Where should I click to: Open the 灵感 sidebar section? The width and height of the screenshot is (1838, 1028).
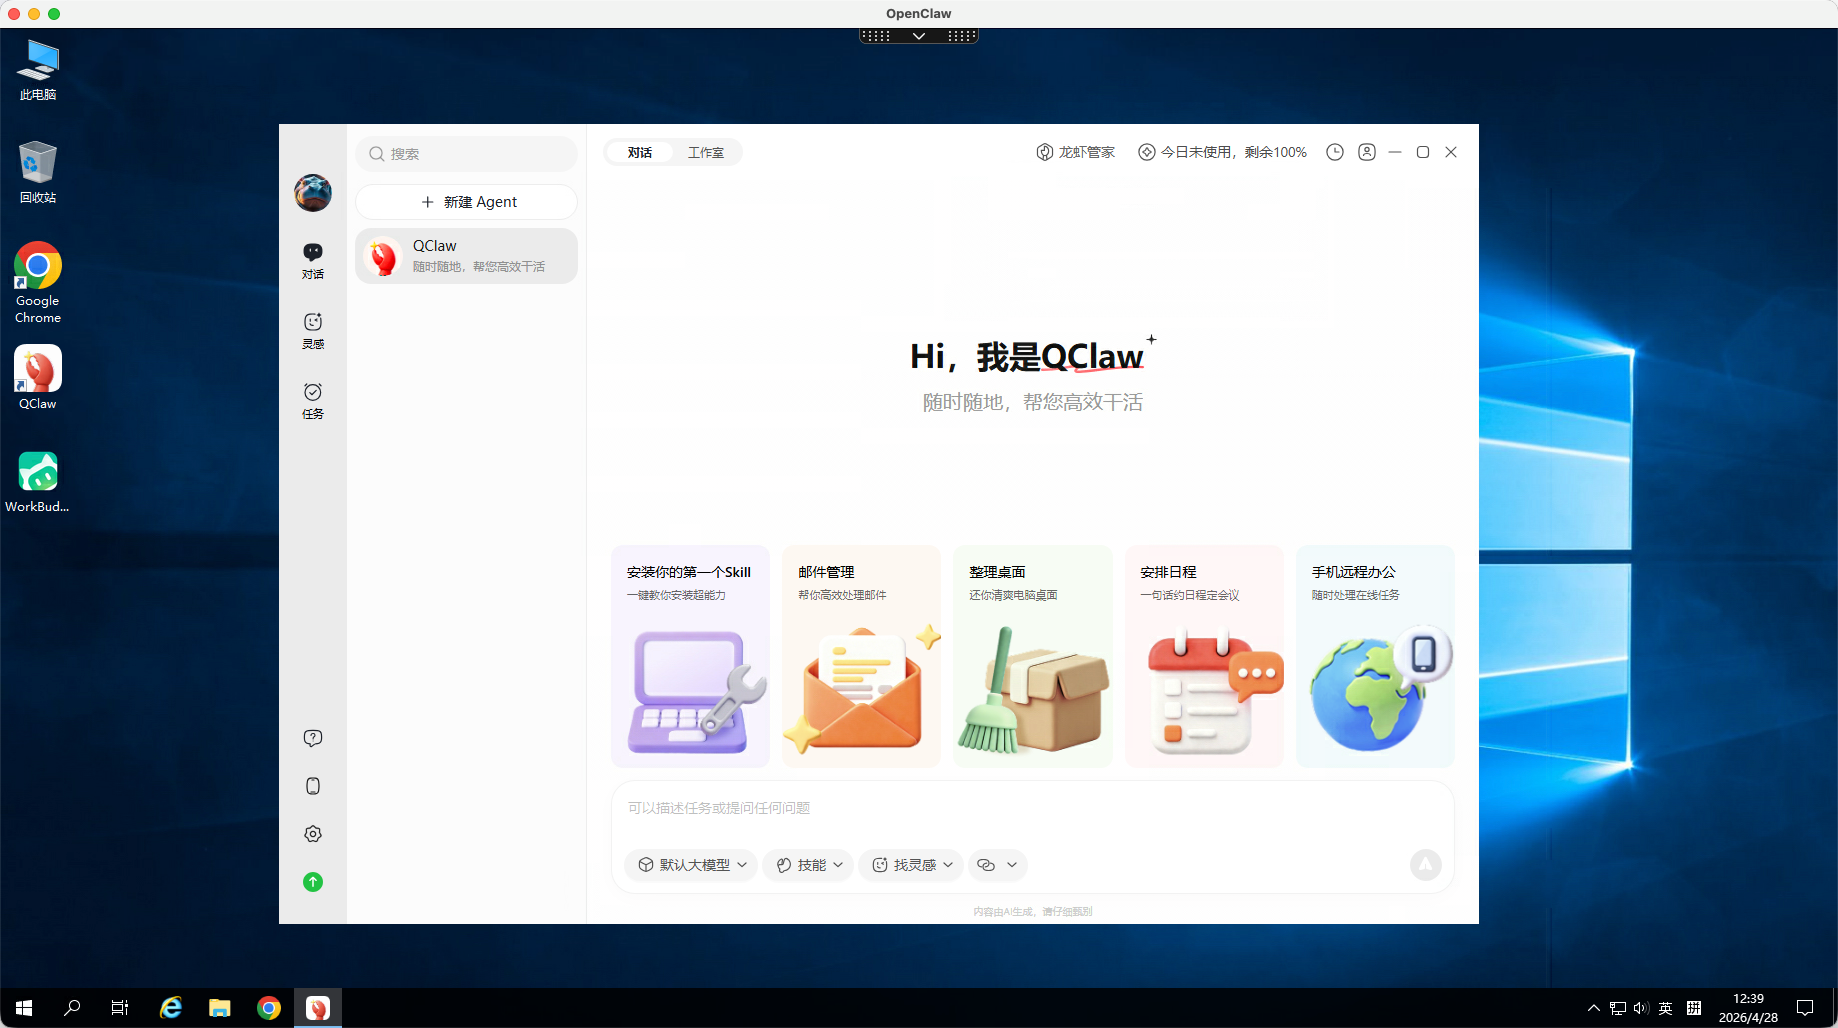313,330
